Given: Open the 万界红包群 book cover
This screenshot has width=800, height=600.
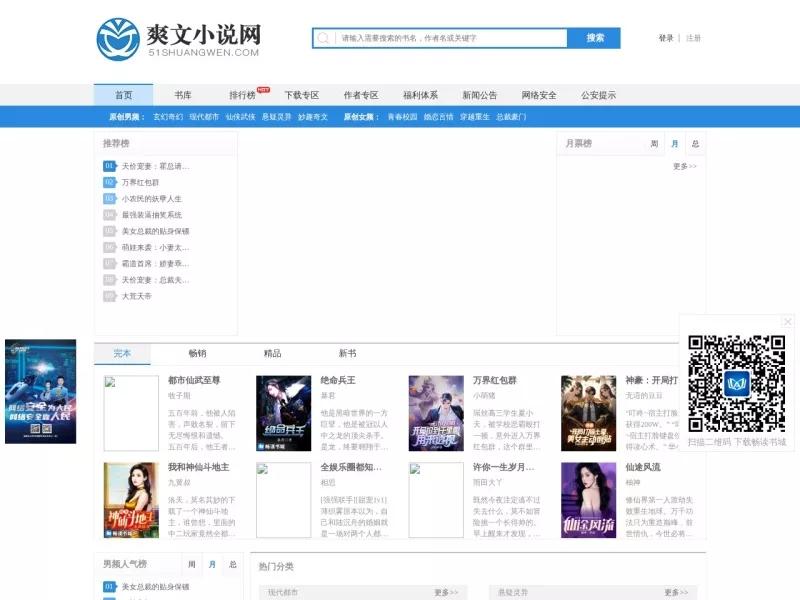Looking at the screenshot, I should point(436,413).
